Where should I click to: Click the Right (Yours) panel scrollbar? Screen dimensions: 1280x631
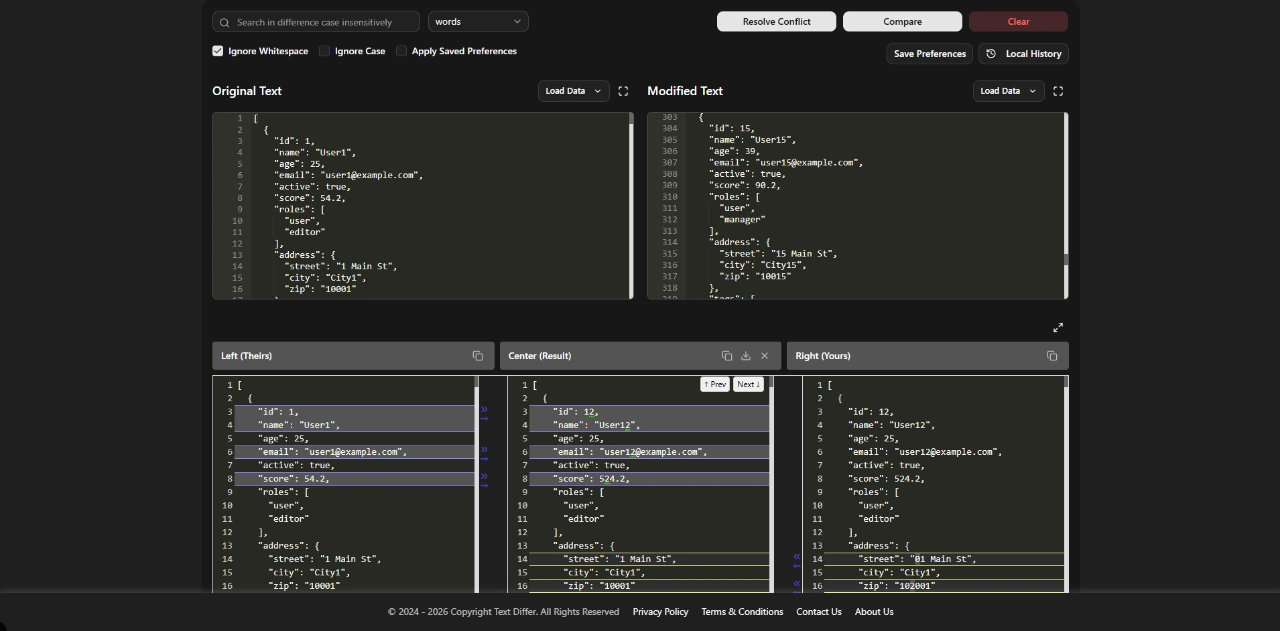pyautogui.click(x=1066, y=484)
